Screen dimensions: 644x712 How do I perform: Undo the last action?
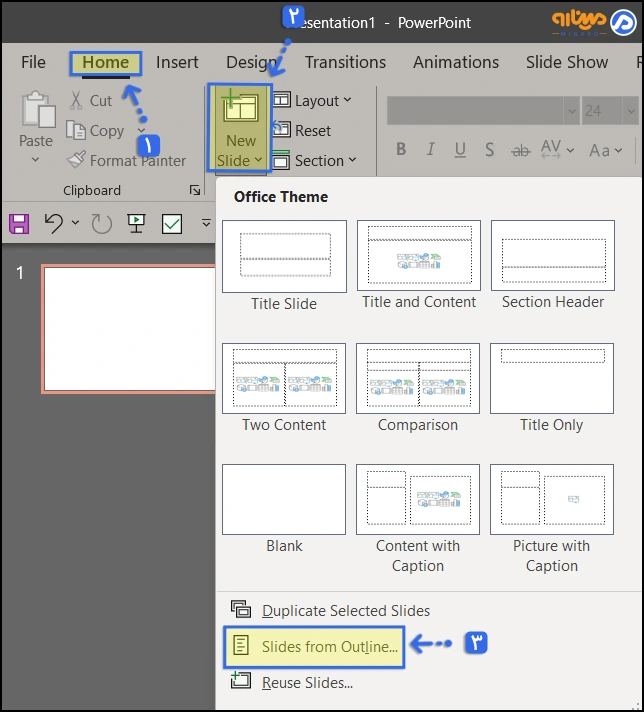tap(54, 223)
